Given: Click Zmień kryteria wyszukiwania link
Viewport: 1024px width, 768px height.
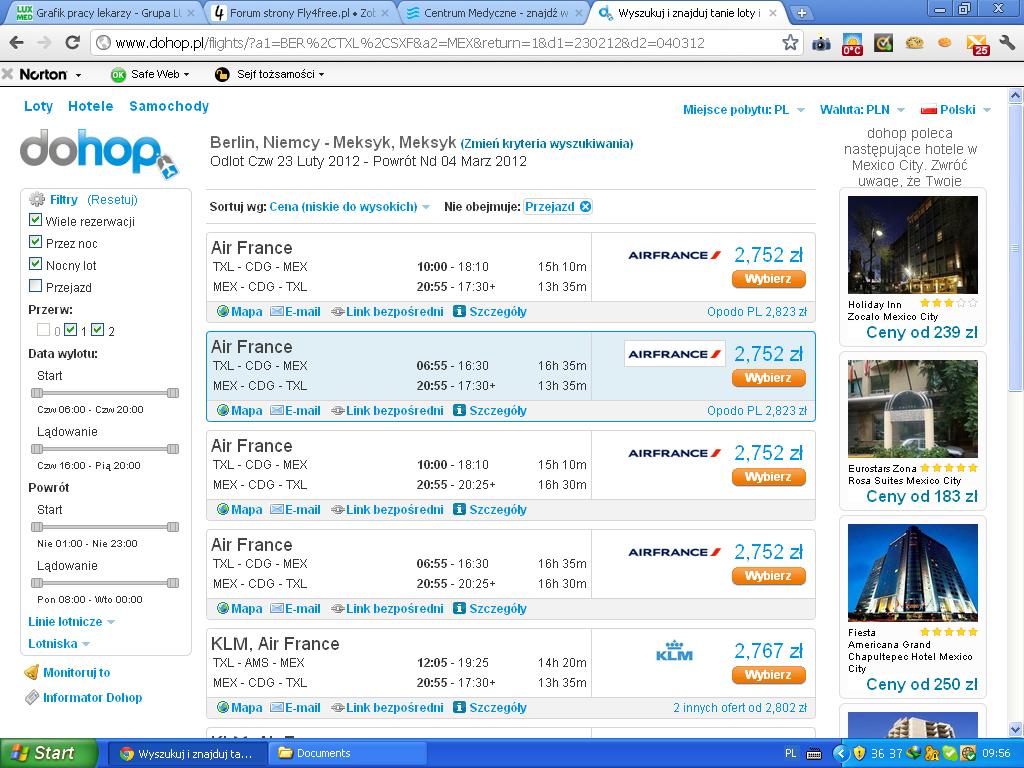Looking at the screenshot, I should pyautogui.click(x=547, y=144).
